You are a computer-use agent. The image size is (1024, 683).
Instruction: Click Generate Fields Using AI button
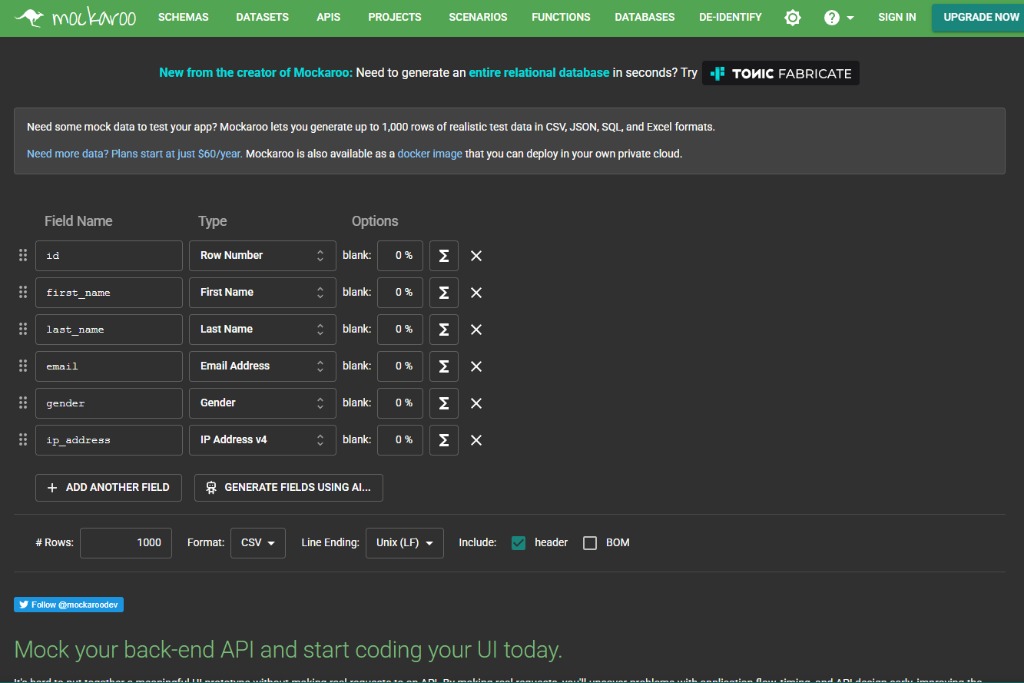288,487
